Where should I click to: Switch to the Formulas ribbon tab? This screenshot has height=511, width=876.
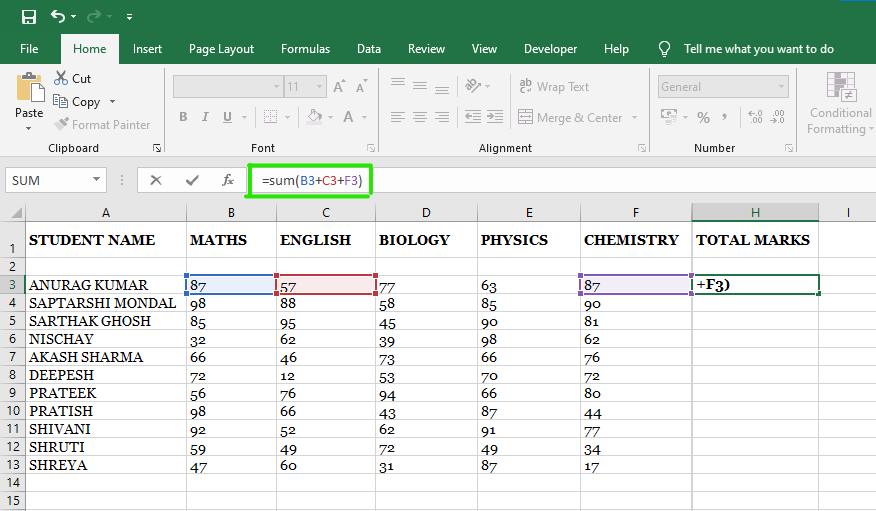click(x=305, y=49)
